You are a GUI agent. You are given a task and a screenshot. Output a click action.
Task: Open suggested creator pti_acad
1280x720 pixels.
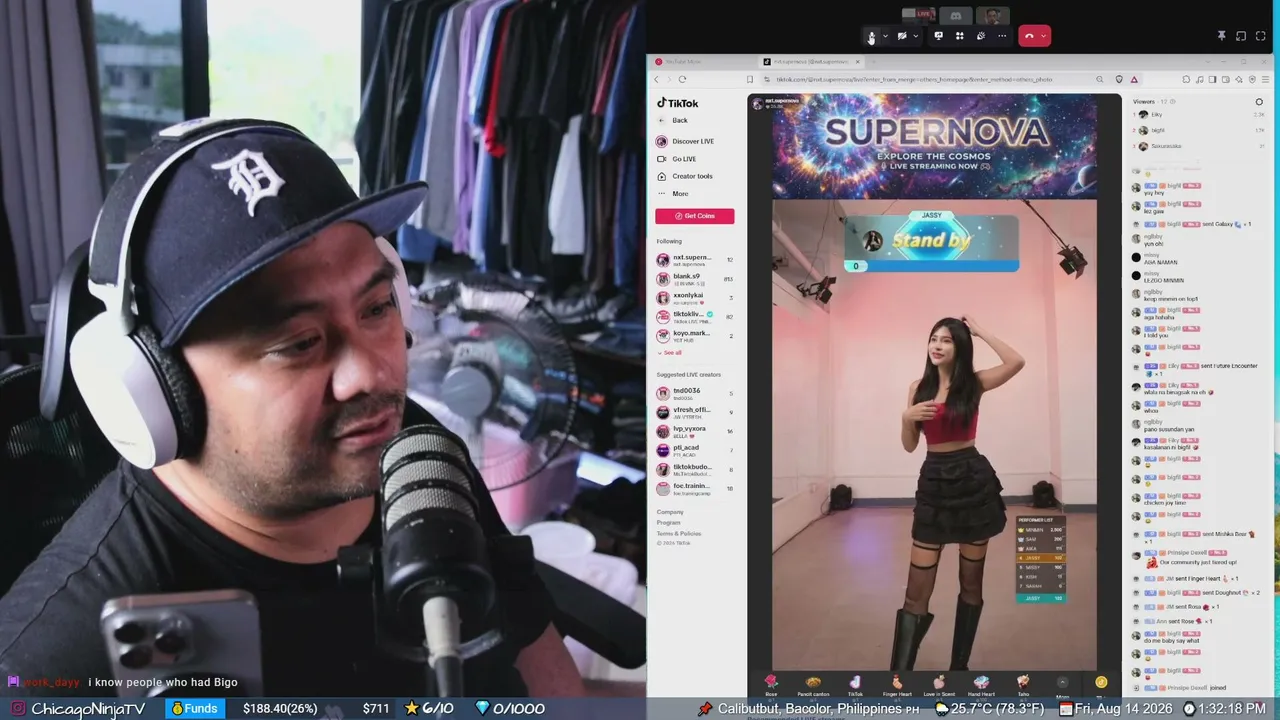(695, 449)
